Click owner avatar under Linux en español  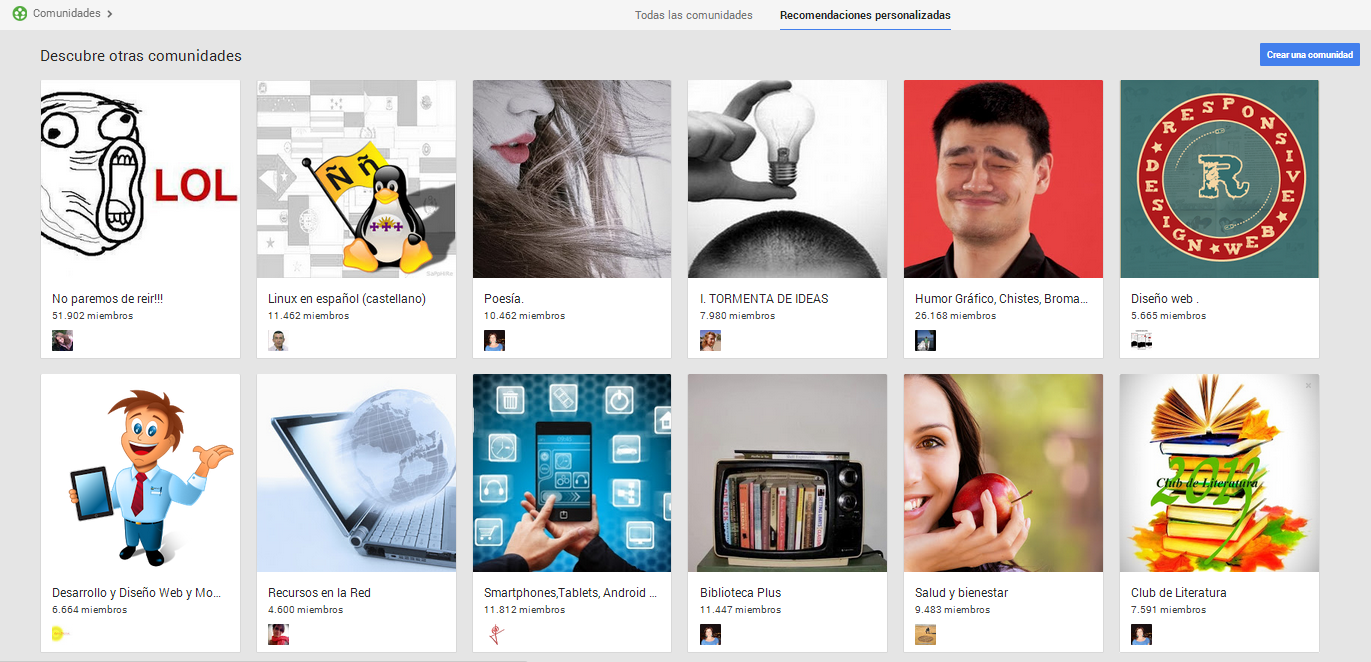(x=278, y=341)
